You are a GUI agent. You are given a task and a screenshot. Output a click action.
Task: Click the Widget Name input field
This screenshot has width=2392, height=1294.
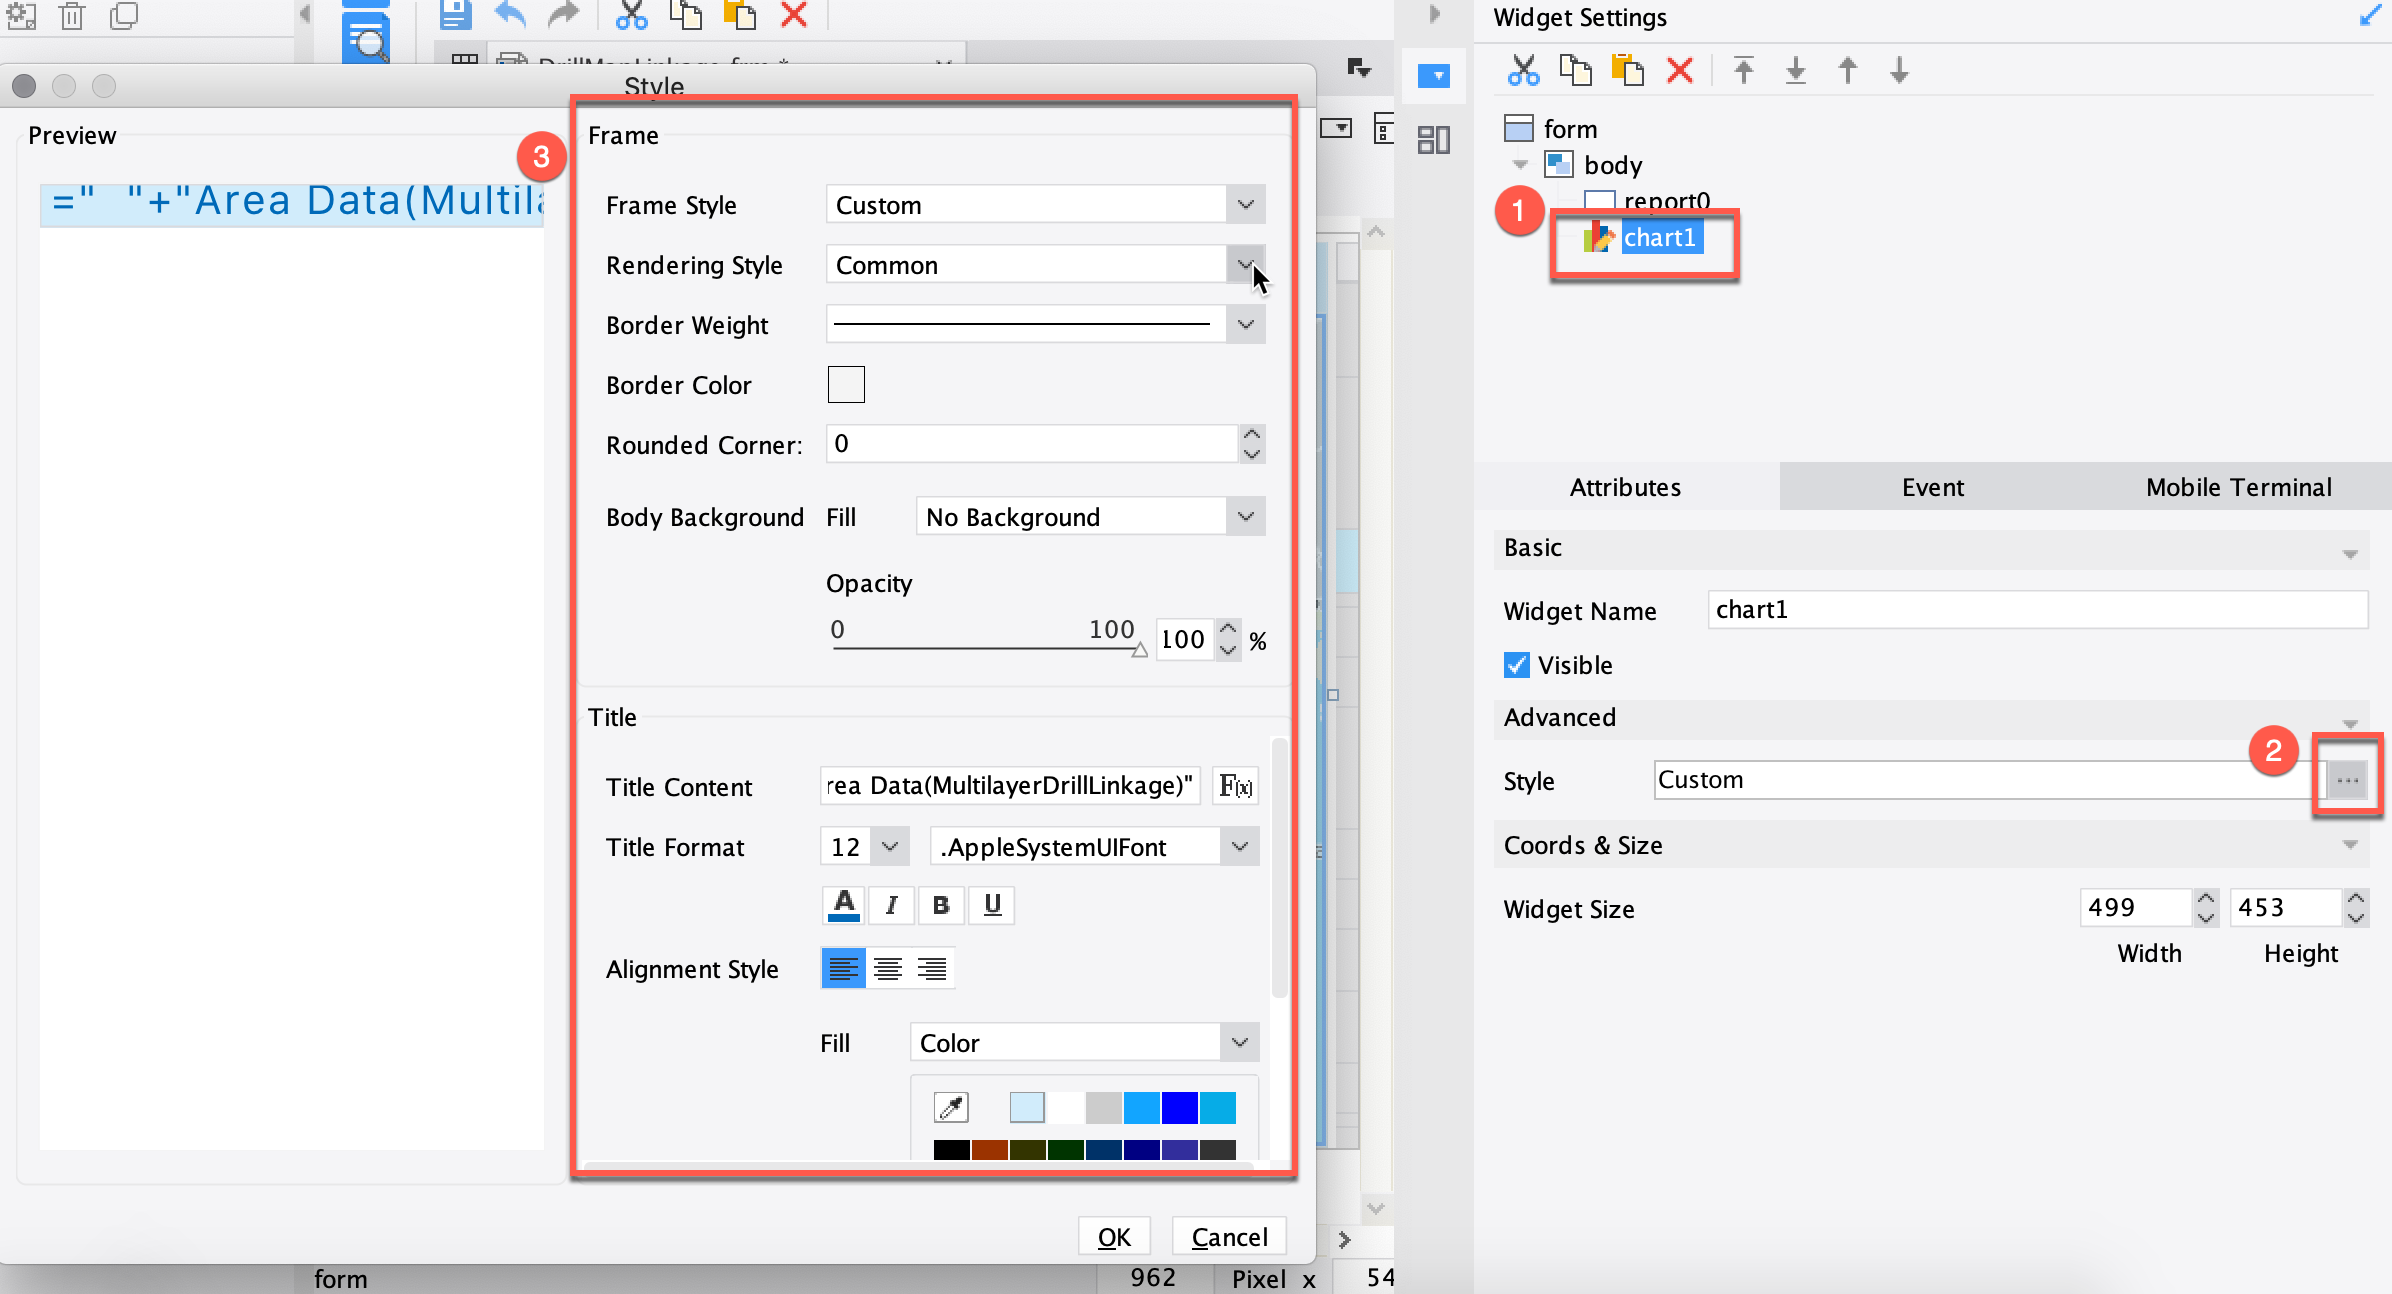(2037, 610)
